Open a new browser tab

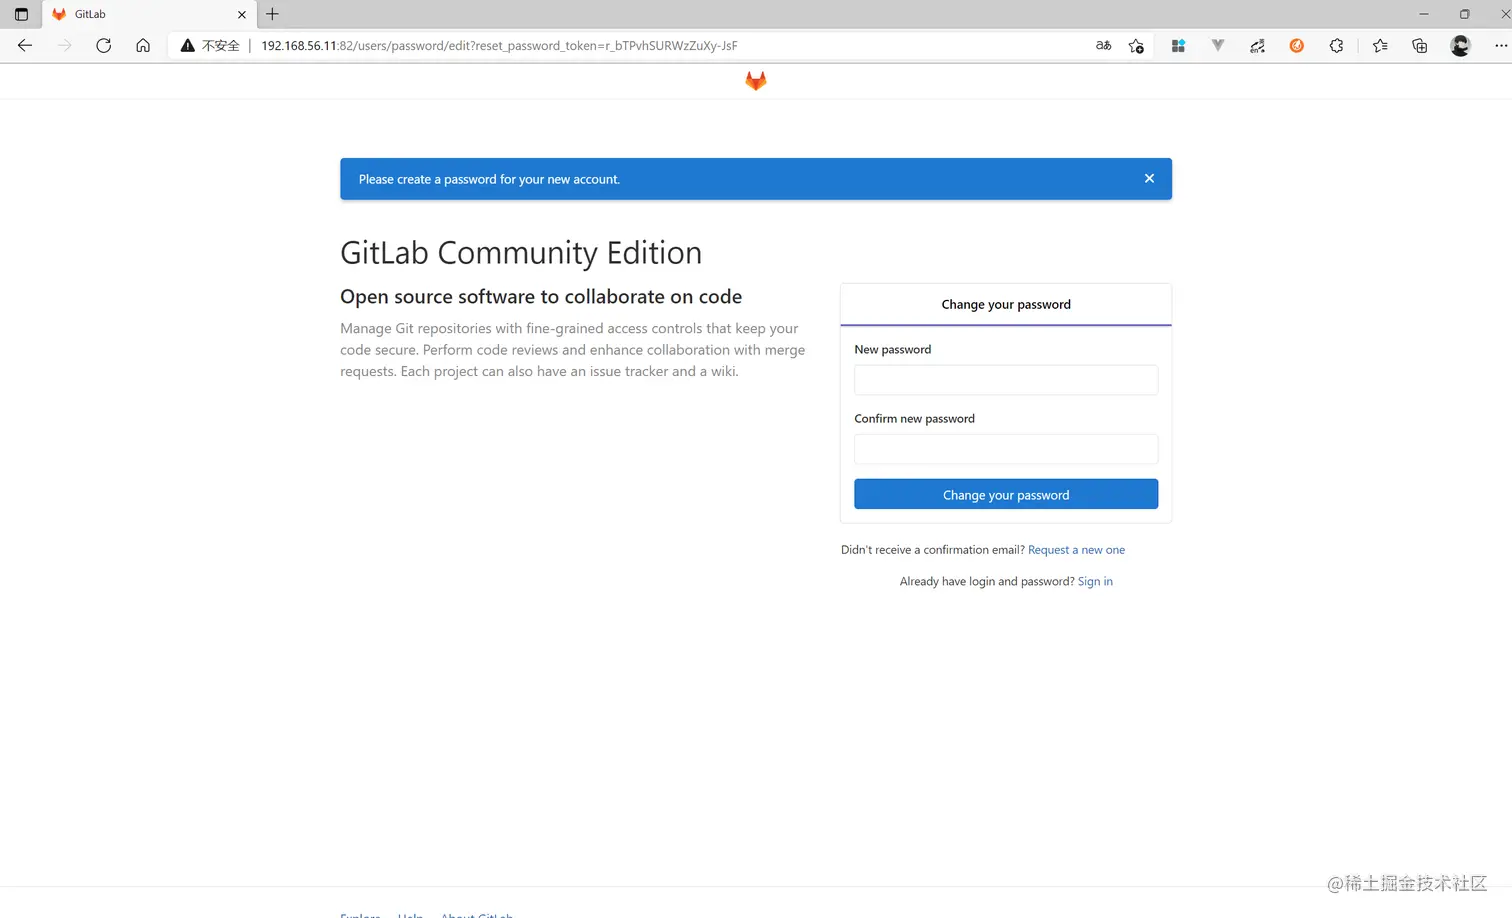pyautogui.click(x=272, y=14)
